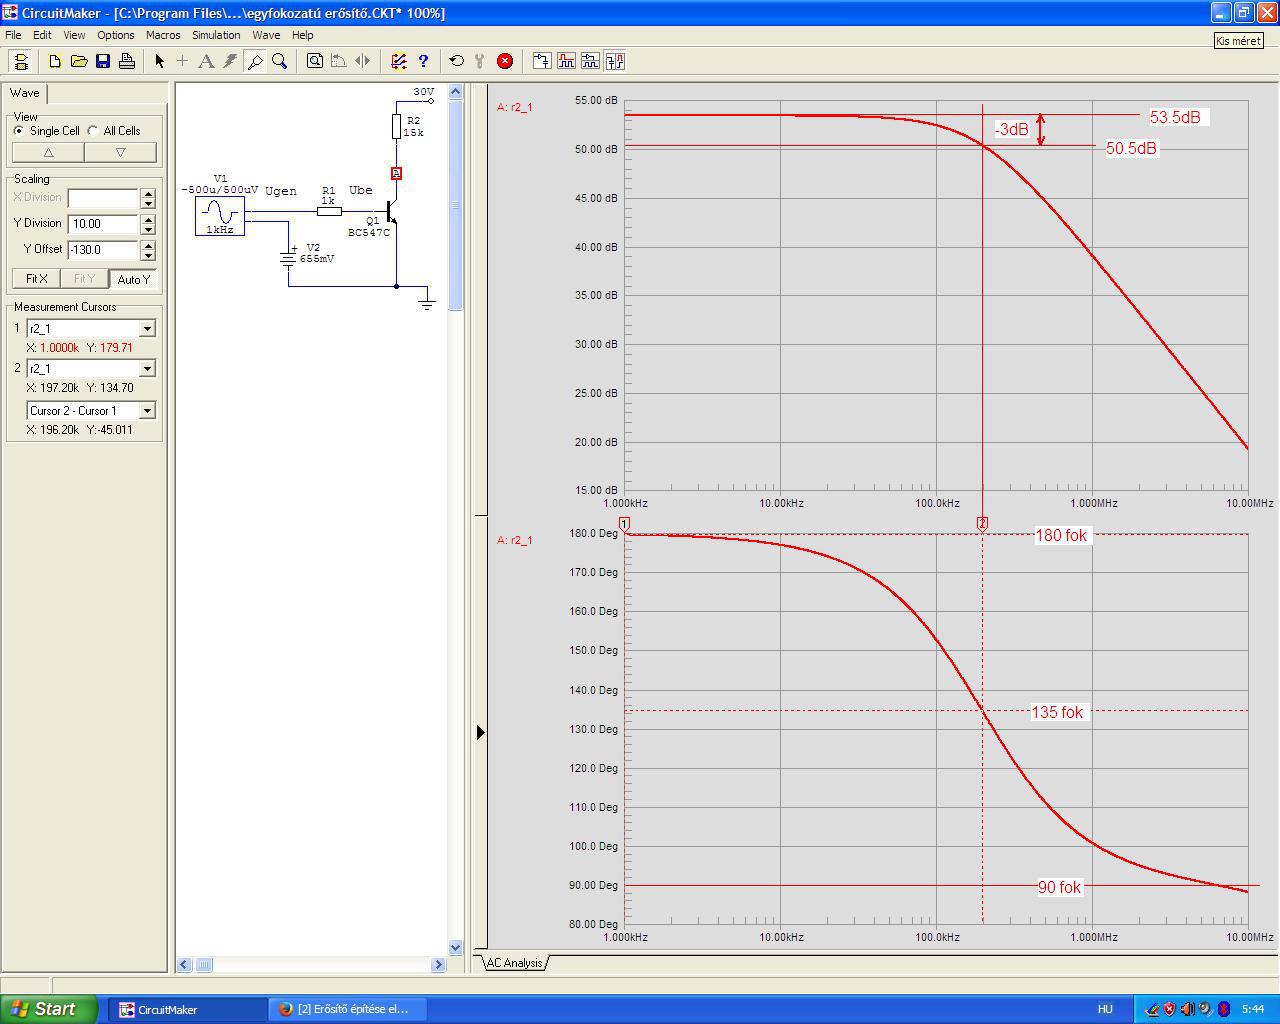1280x1024 pixels.
Task: Select the Delete lightning tool
Action: (230, 61)
